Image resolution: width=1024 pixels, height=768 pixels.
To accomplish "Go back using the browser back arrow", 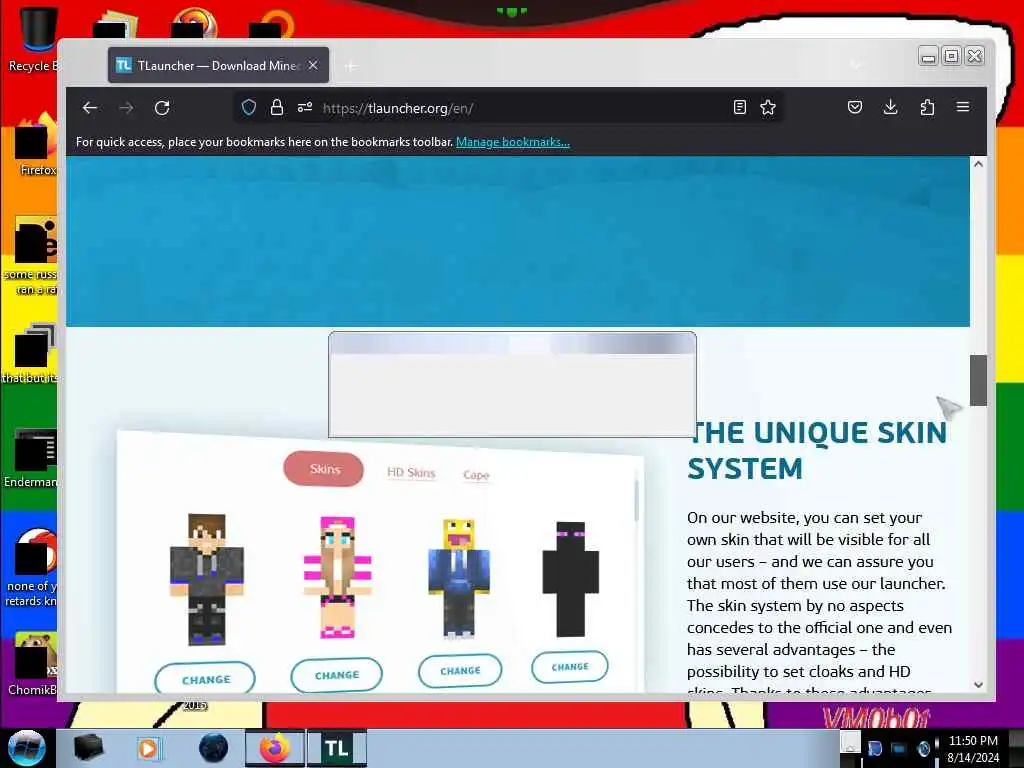I will pyautogui.click(x=90, y=108).
